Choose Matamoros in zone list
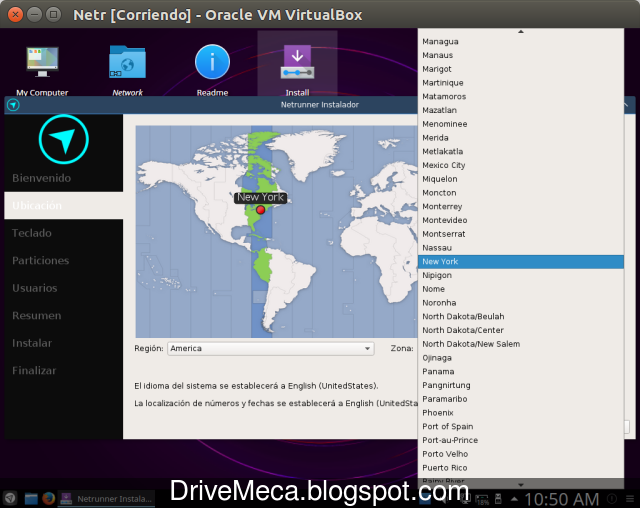Screen dimensions: 640x508 (521, 97)
